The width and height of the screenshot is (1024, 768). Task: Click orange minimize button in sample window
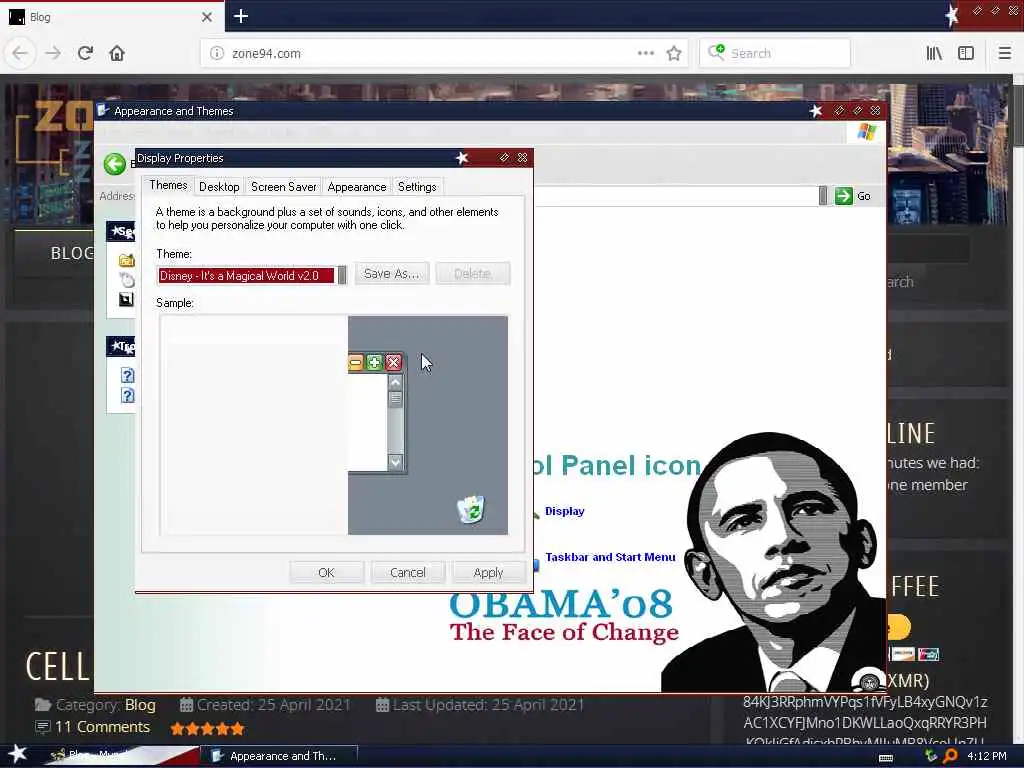point(355,362)
